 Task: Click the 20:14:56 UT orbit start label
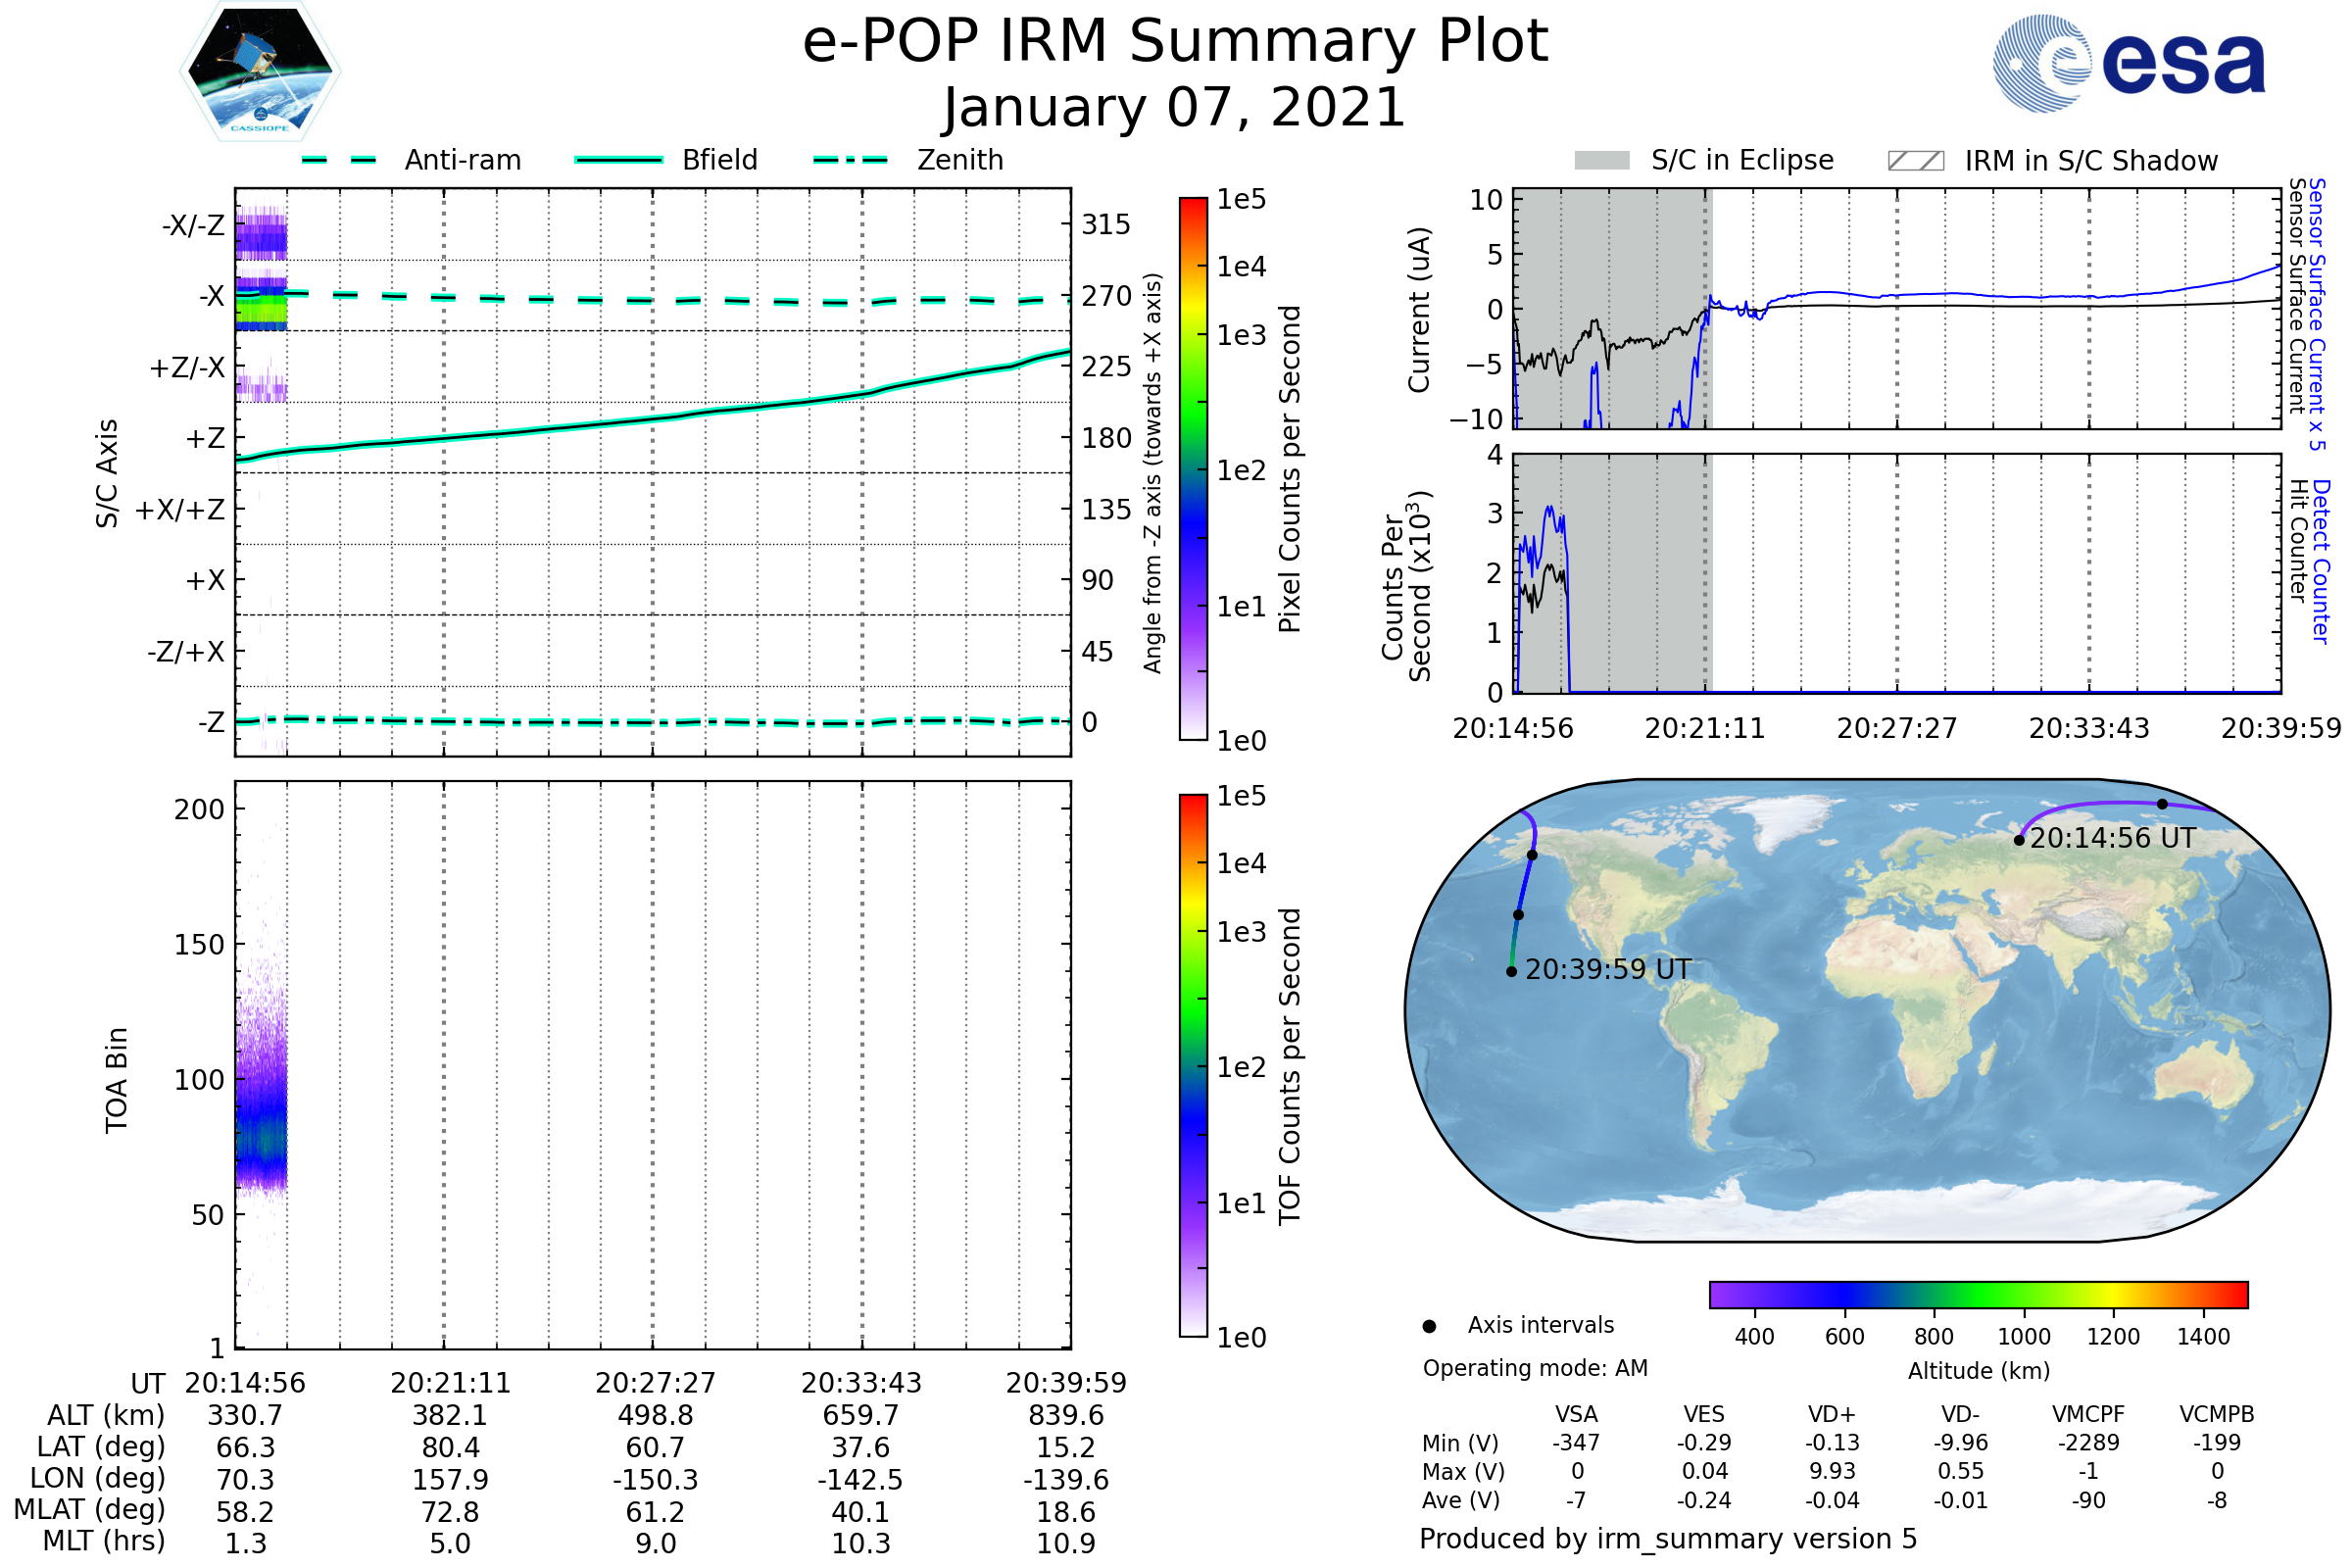[x=2112, y=838]
